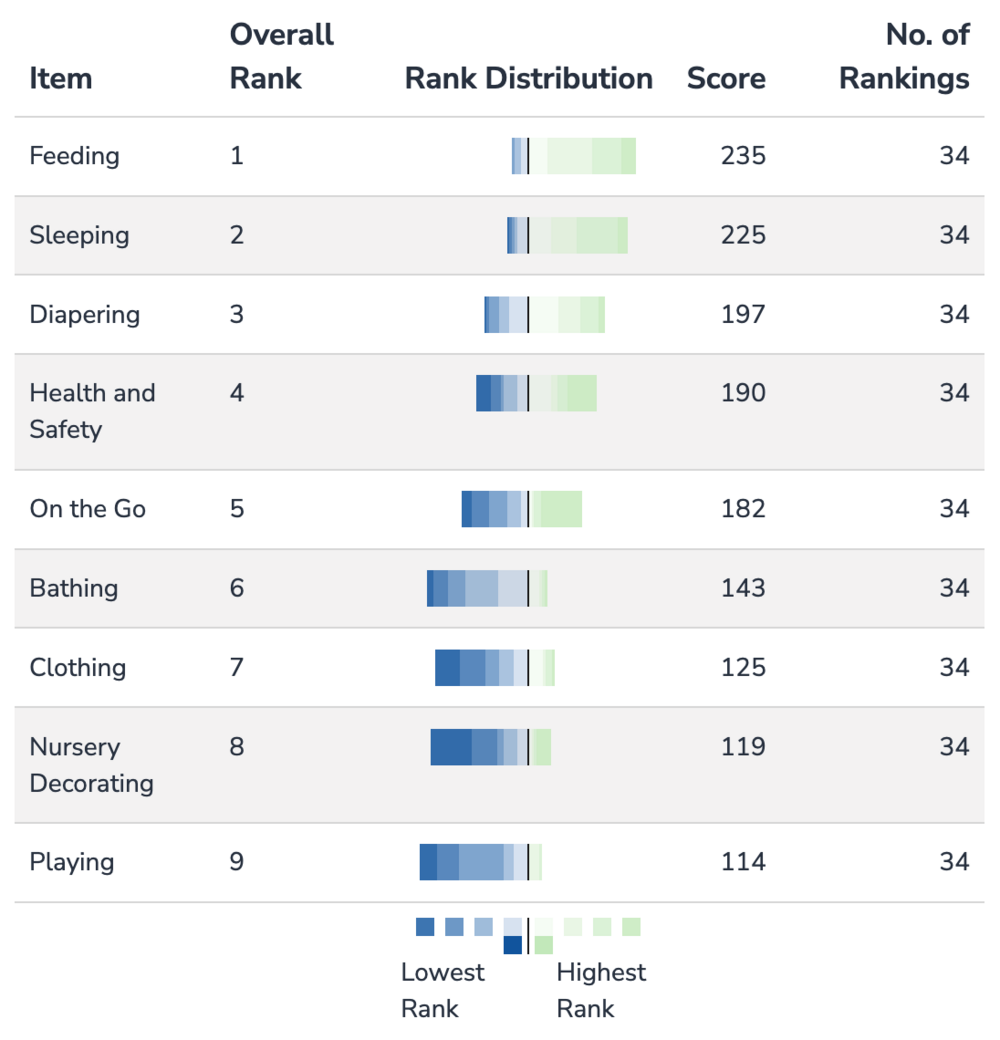Screen dimensions: 1000x1040
Task: Click the Overall Rank column header
Action: click(281, 56)
